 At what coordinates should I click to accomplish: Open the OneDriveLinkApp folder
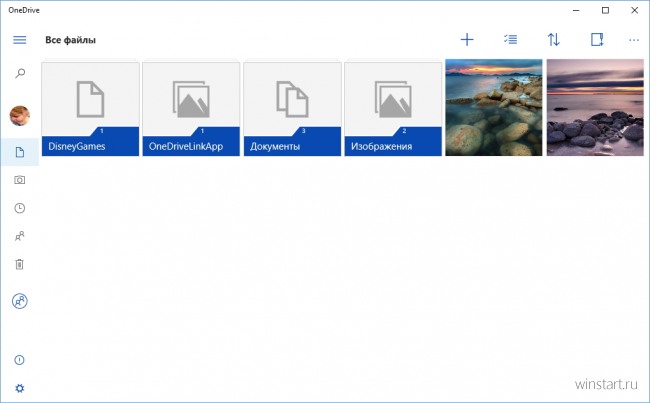[x=191, y=109]
